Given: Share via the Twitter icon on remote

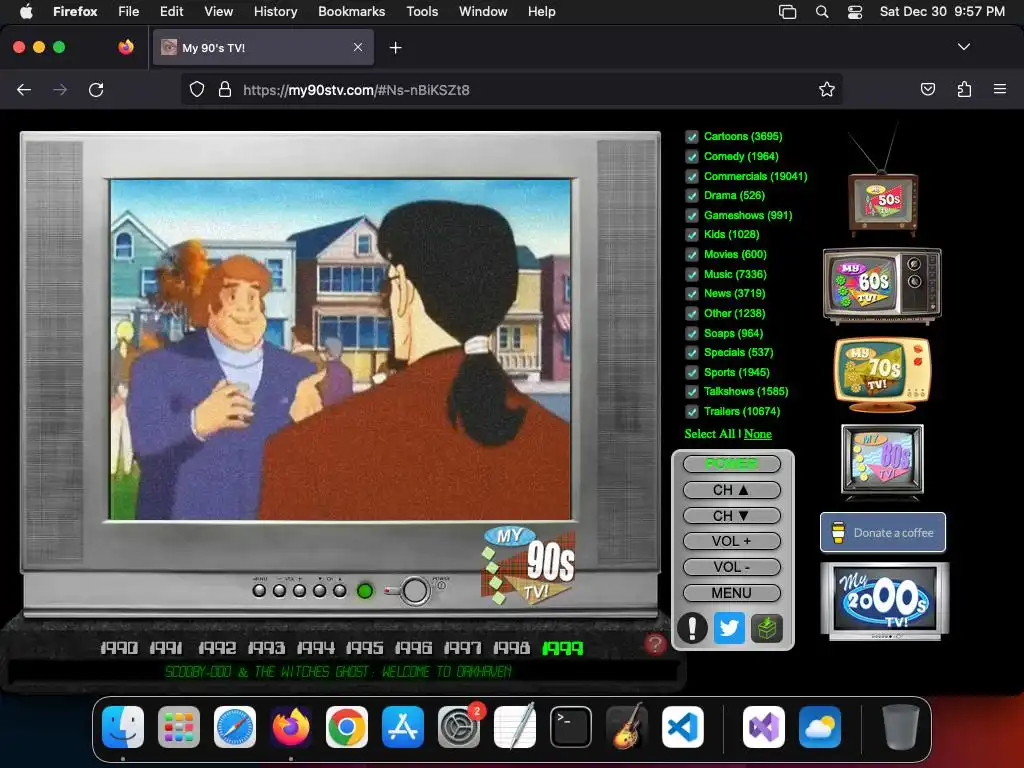Looking at the screenshot, I should (729, 628).
